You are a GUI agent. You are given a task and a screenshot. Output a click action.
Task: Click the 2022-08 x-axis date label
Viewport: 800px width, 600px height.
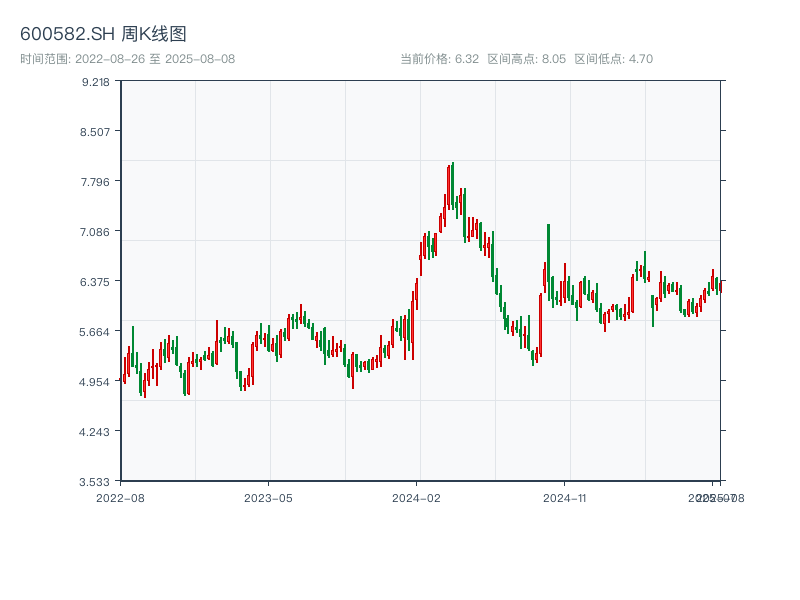click(120, 497)
